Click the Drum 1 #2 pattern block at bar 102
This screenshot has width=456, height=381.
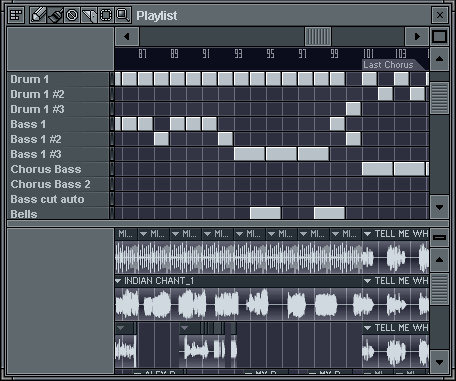(385, 94)
